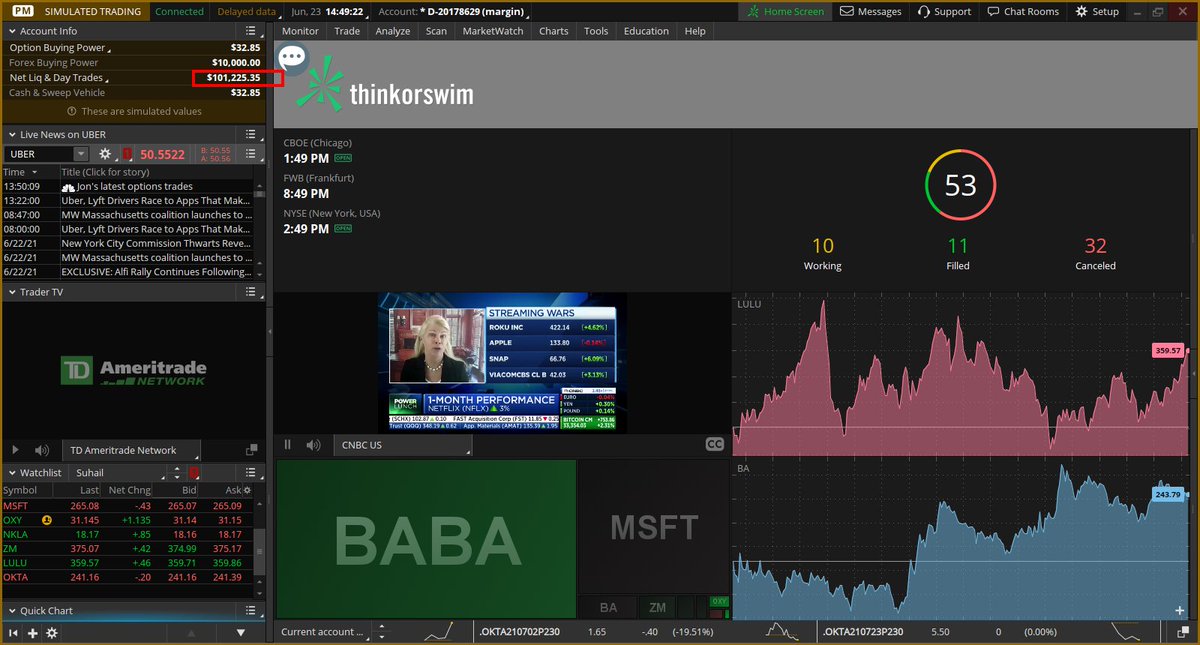The image size is (1200, 645).
Task: Open the Trade tab
Action: click(x=347, y=31)
